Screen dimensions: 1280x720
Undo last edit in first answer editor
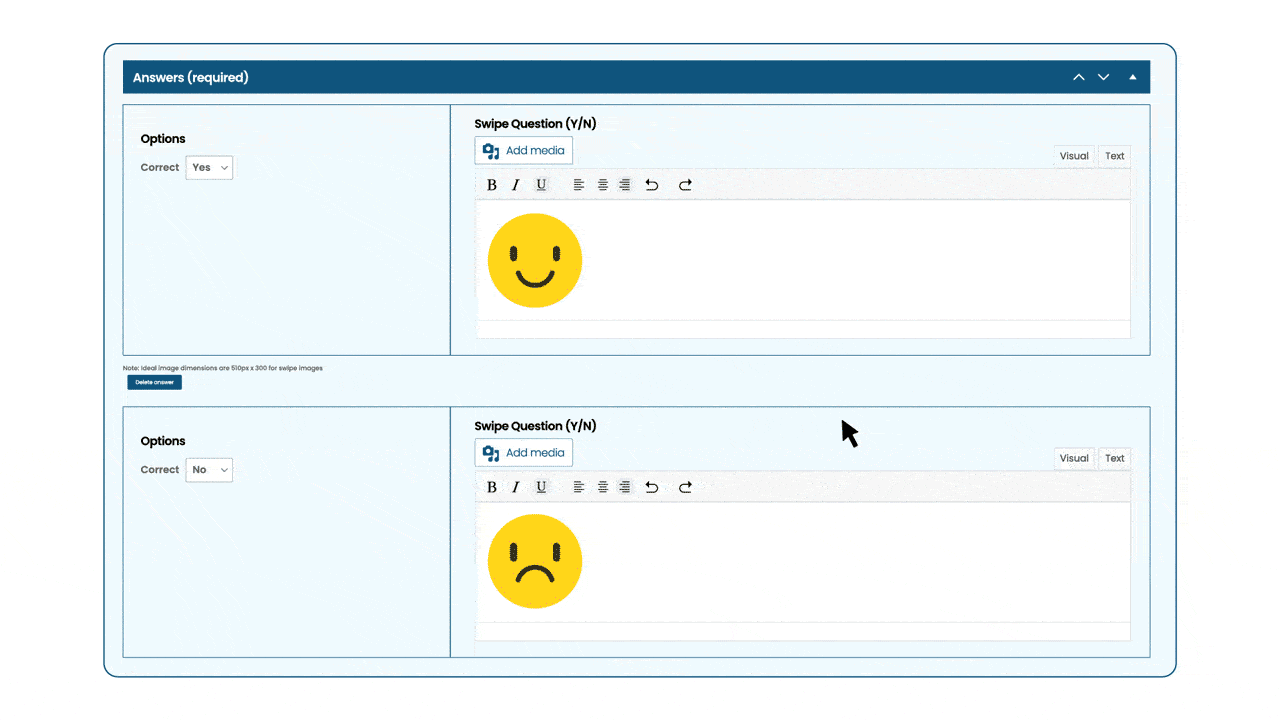[652, 185]
